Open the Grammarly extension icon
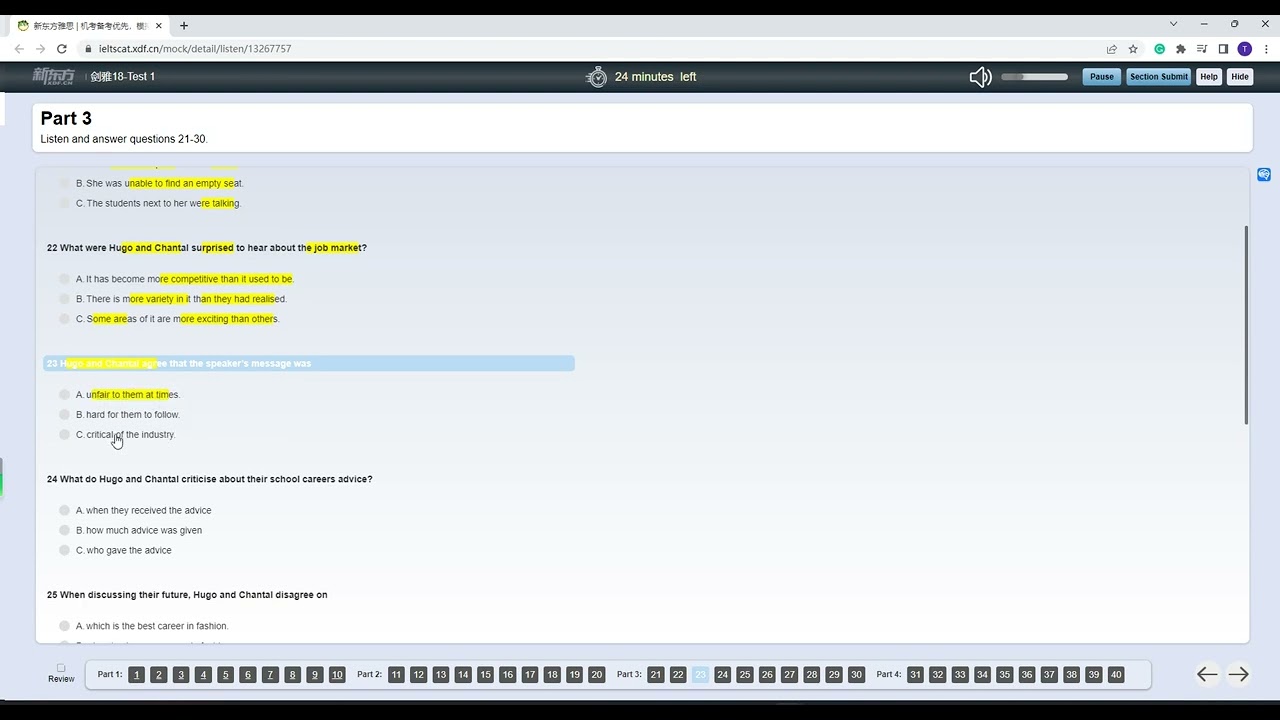 1160,48
